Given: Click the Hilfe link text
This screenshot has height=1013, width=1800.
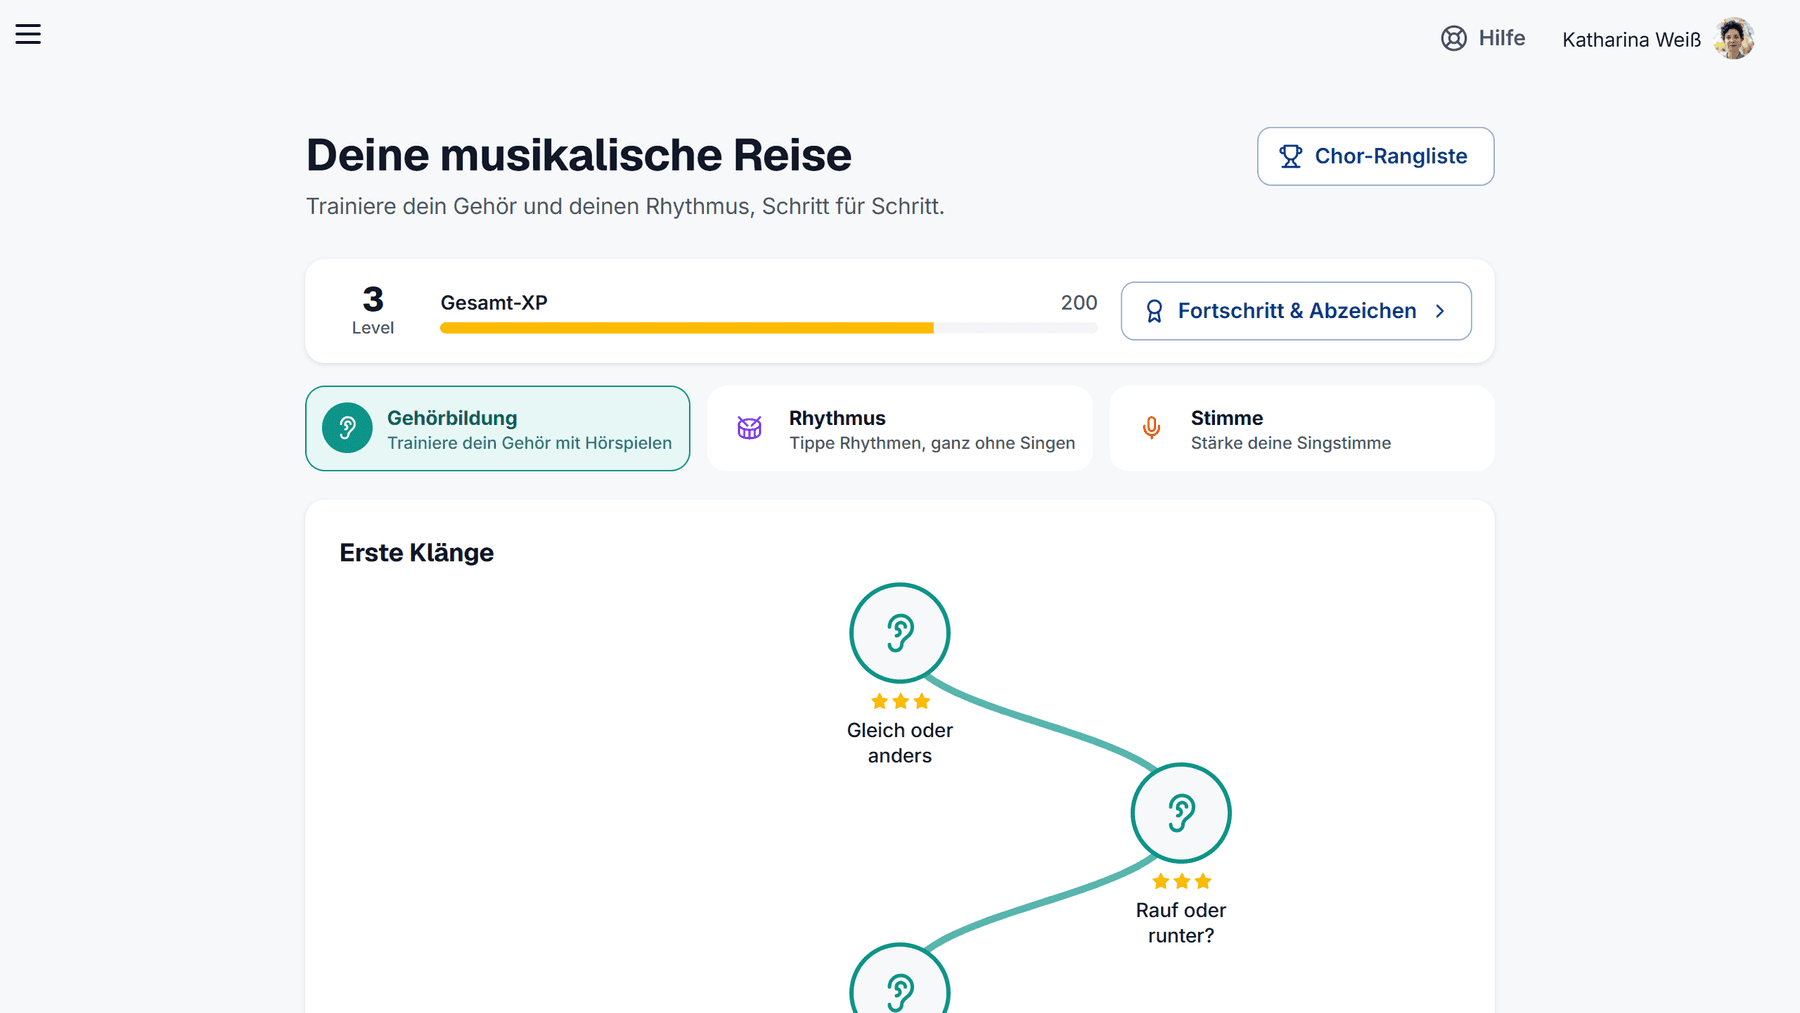Looking at the screenshot, I should coord(1501,38).
